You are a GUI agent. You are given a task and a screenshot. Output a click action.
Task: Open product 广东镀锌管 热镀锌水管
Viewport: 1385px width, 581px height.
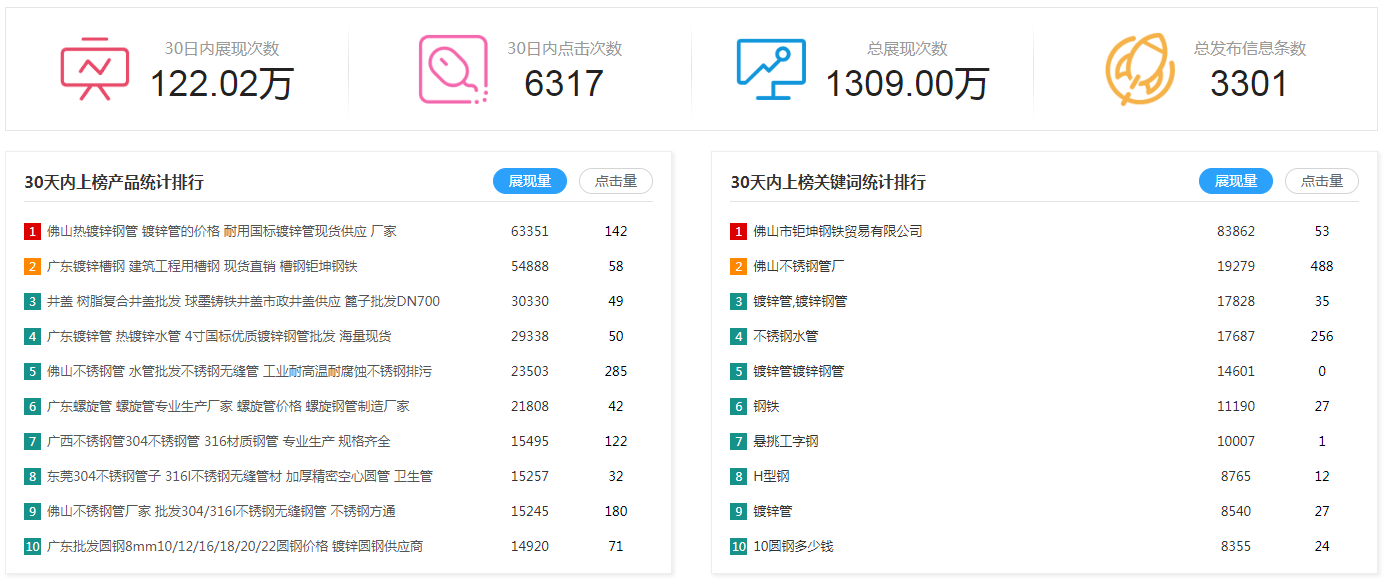[x=219, y=336]
